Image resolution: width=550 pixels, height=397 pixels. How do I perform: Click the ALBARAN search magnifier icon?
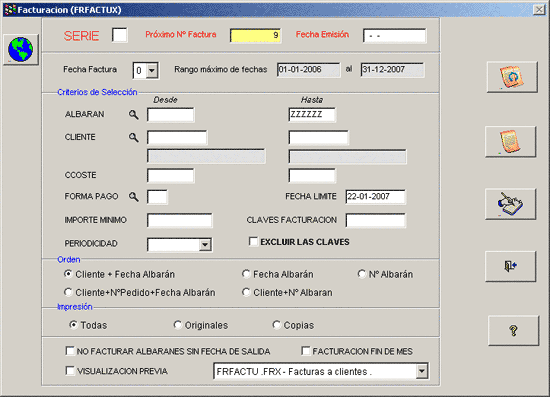(133, 114)
